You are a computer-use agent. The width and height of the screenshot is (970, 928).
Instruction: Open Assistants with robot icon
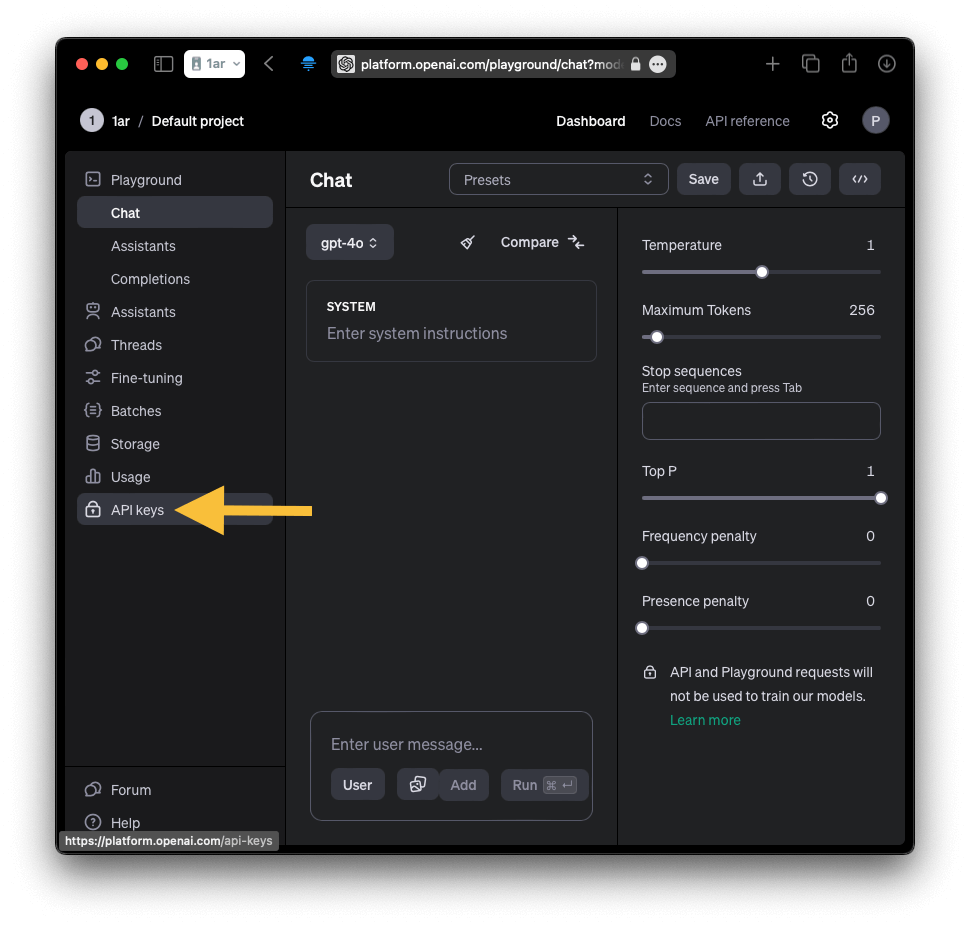(175, 312)
